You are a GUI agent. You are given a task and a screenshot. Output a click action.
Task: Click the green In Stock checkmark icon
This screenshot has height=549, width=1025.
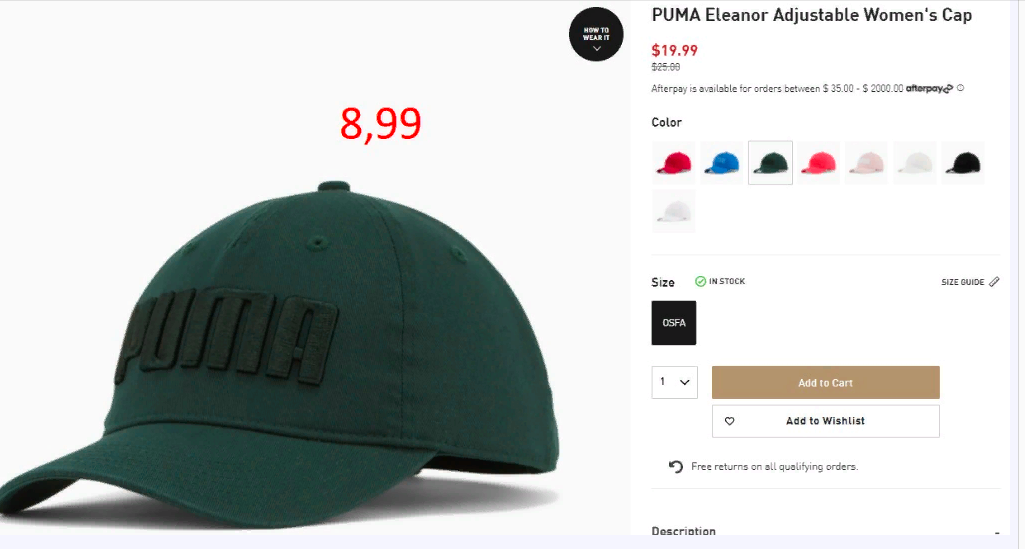click(x=700, y=281)
